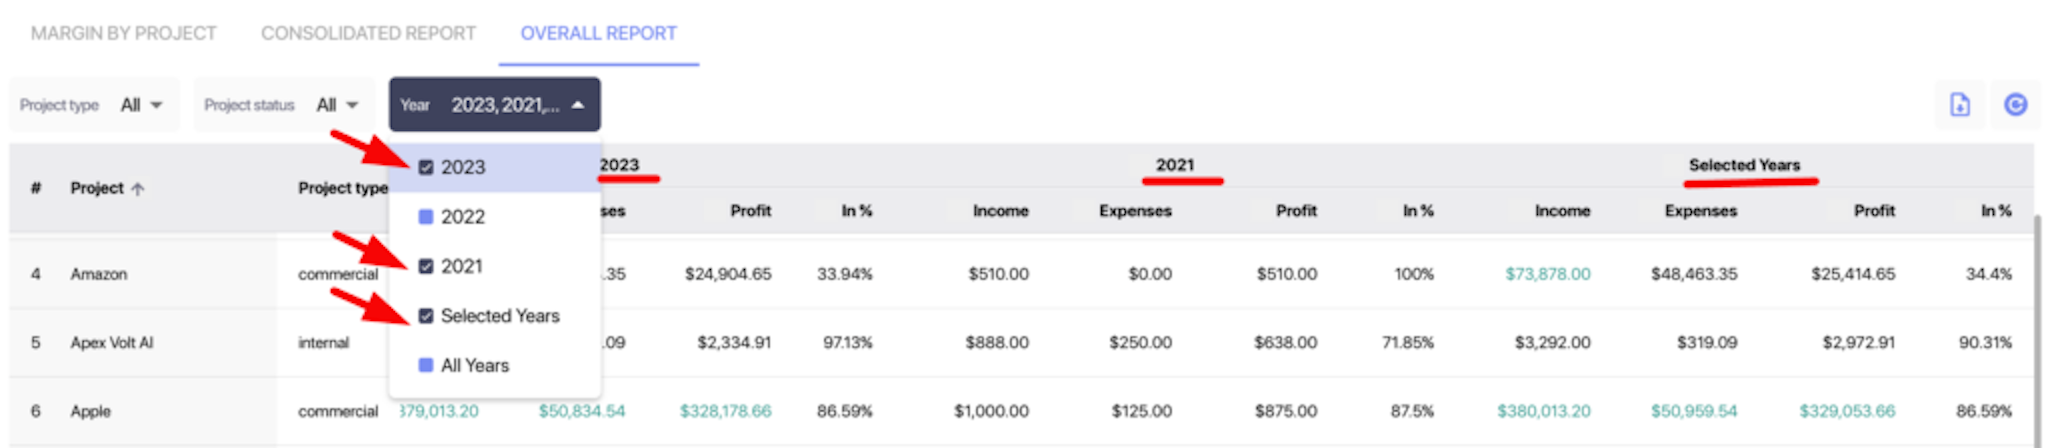Collapse the Year dropdown arrow
Screen dimensions: 2048x448
(x=578, y=105)
